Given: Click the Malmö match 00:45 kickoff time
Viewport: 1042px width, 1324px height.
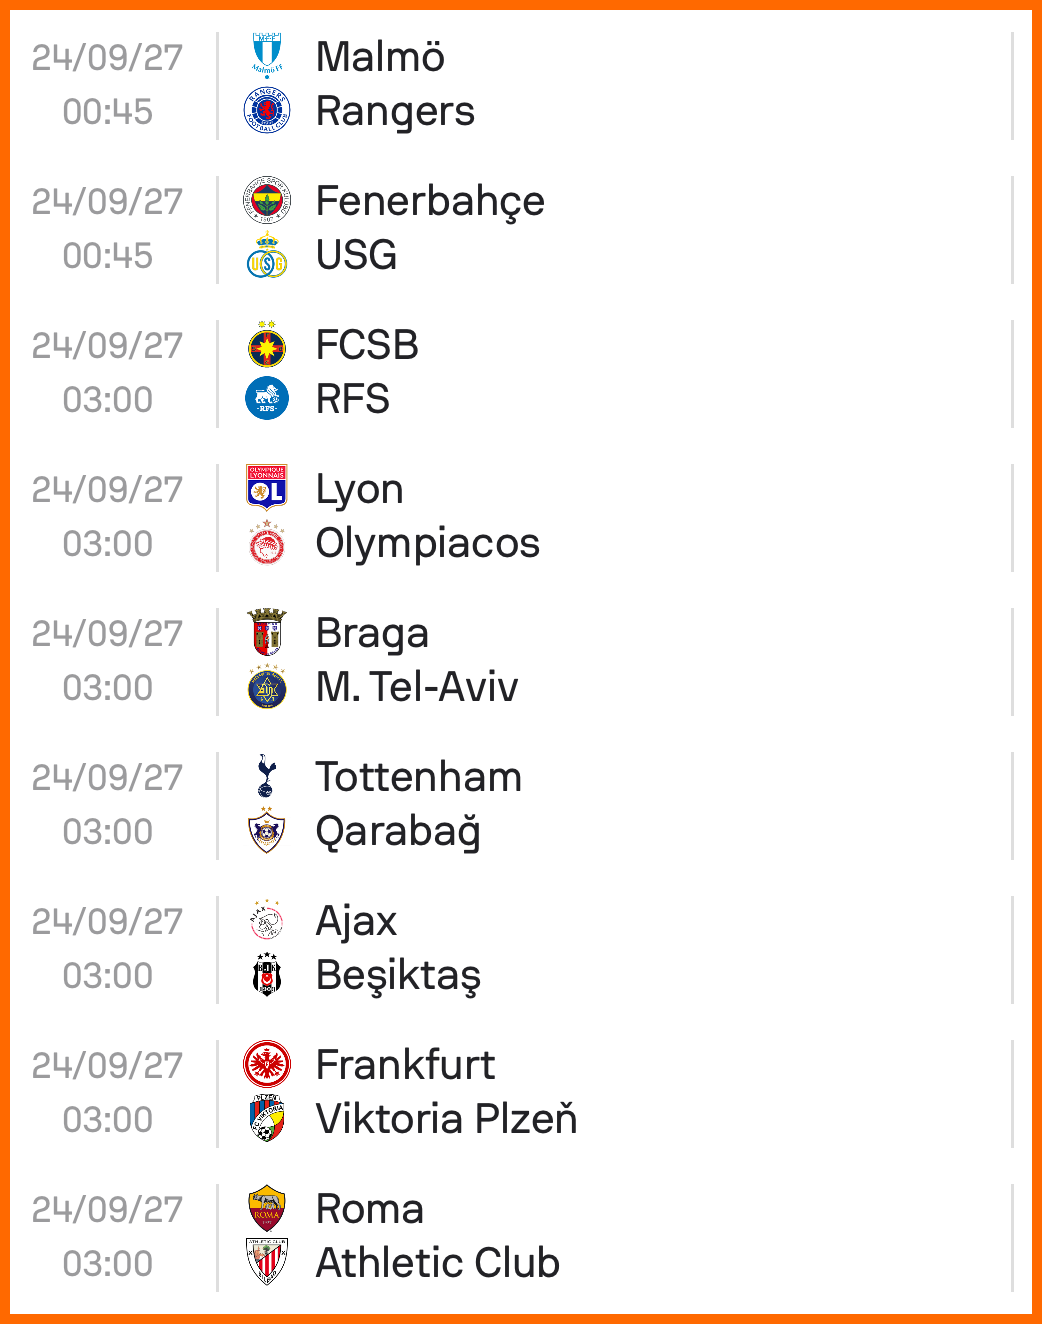Looking at the screenshot, I should click(108, 112).
